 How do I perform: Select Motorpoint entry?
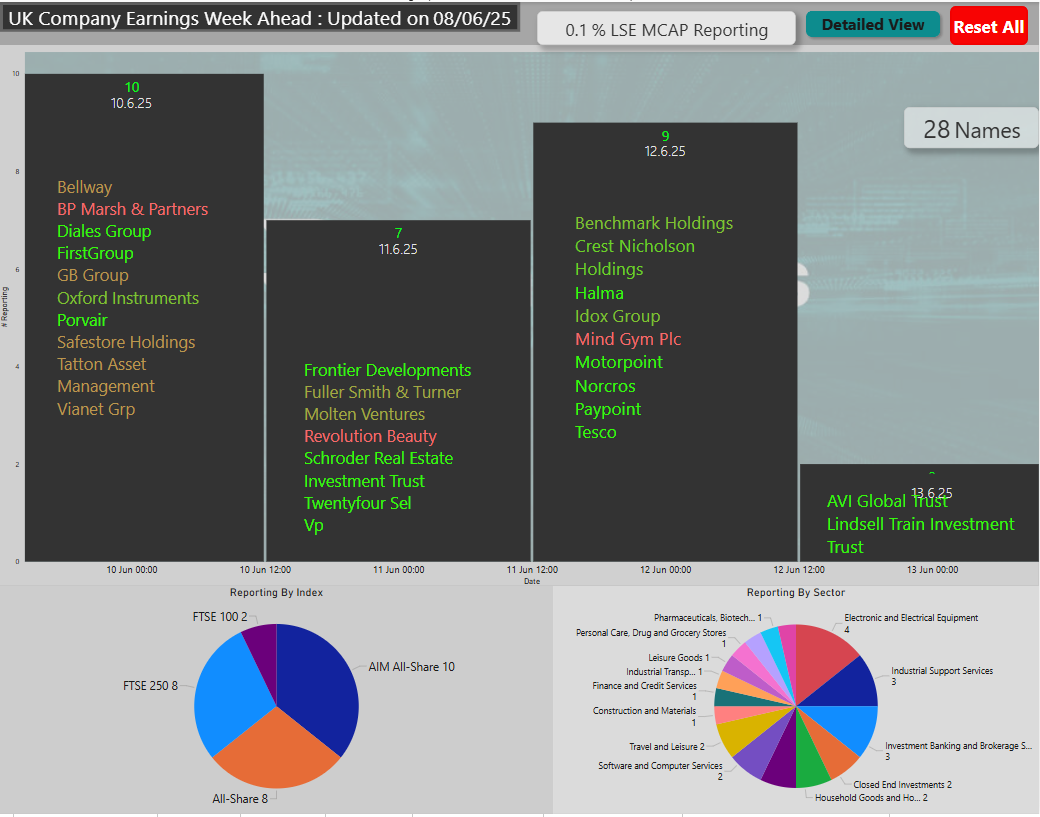pyautogui.click(x=619, y=362)
